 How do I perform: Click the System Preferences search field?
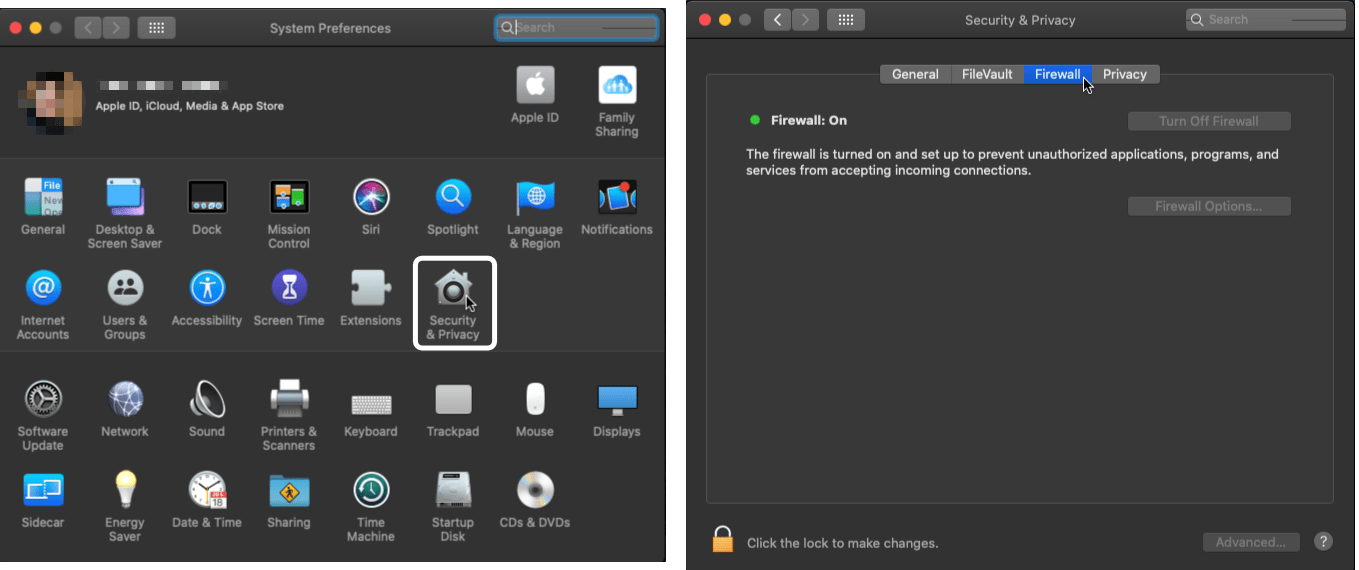577,28
